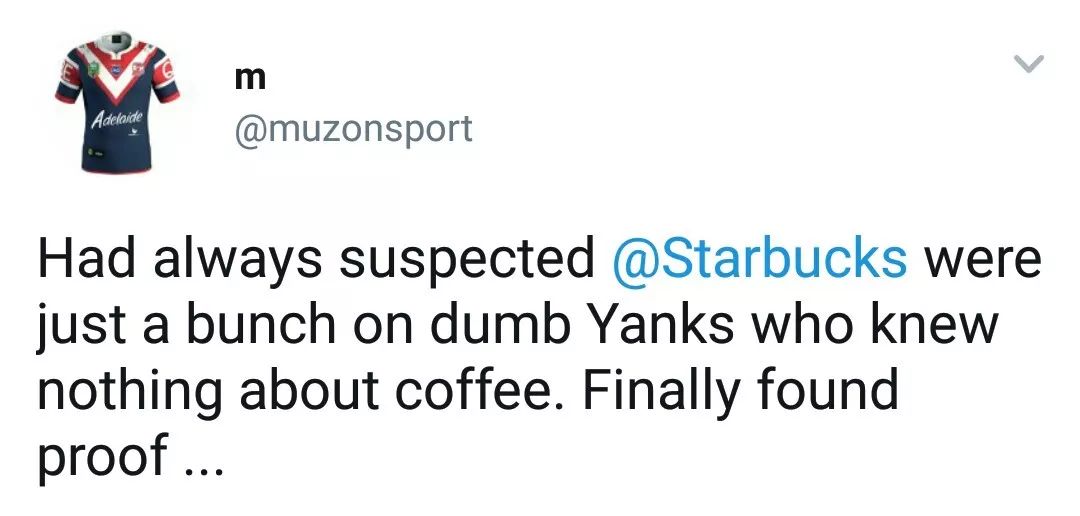Click the @muzonsport handle
Viewport: 1080px width, 516px height.
352,129
